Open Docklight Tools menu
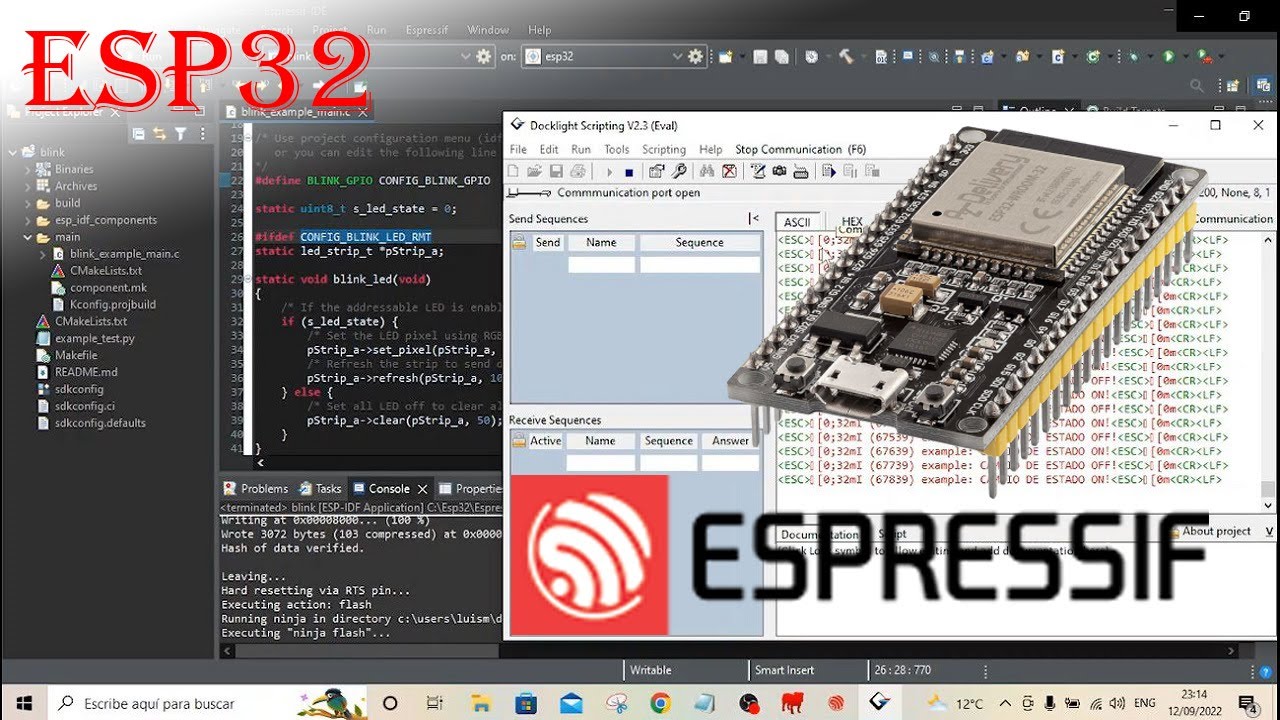The image size is (1280, 720). 617,149
